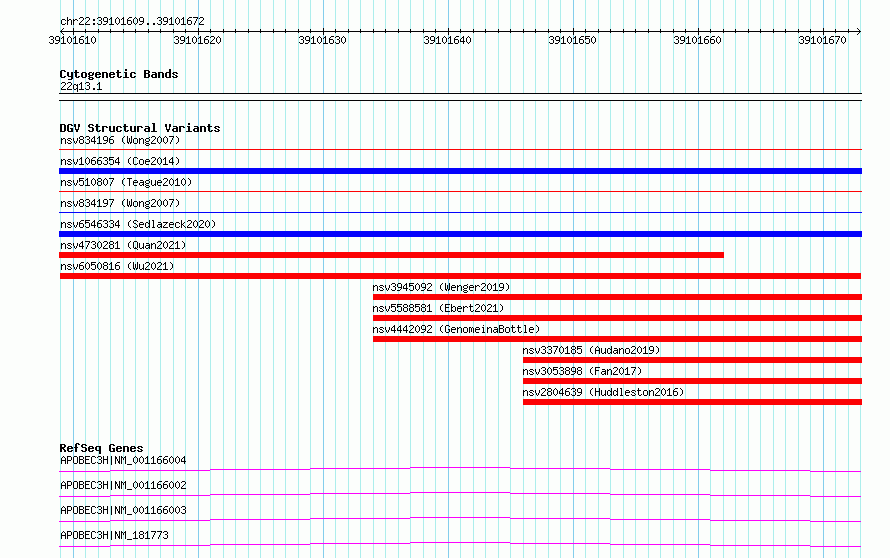Open variant nsv834197 (Wong2007)

pos(120,203)
